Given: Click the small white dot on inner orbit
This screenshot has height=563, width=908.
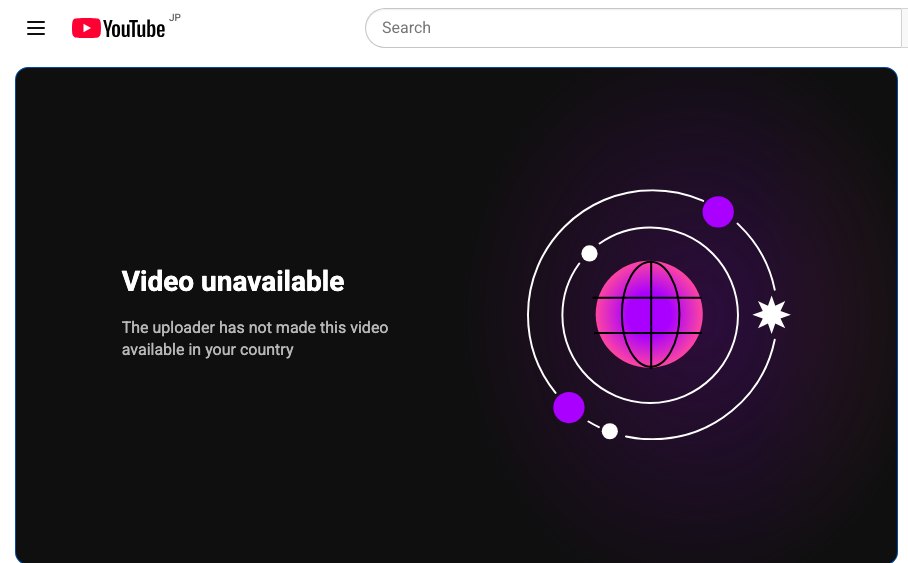Looking at the screenshot, I should click(x=589, y=253).
